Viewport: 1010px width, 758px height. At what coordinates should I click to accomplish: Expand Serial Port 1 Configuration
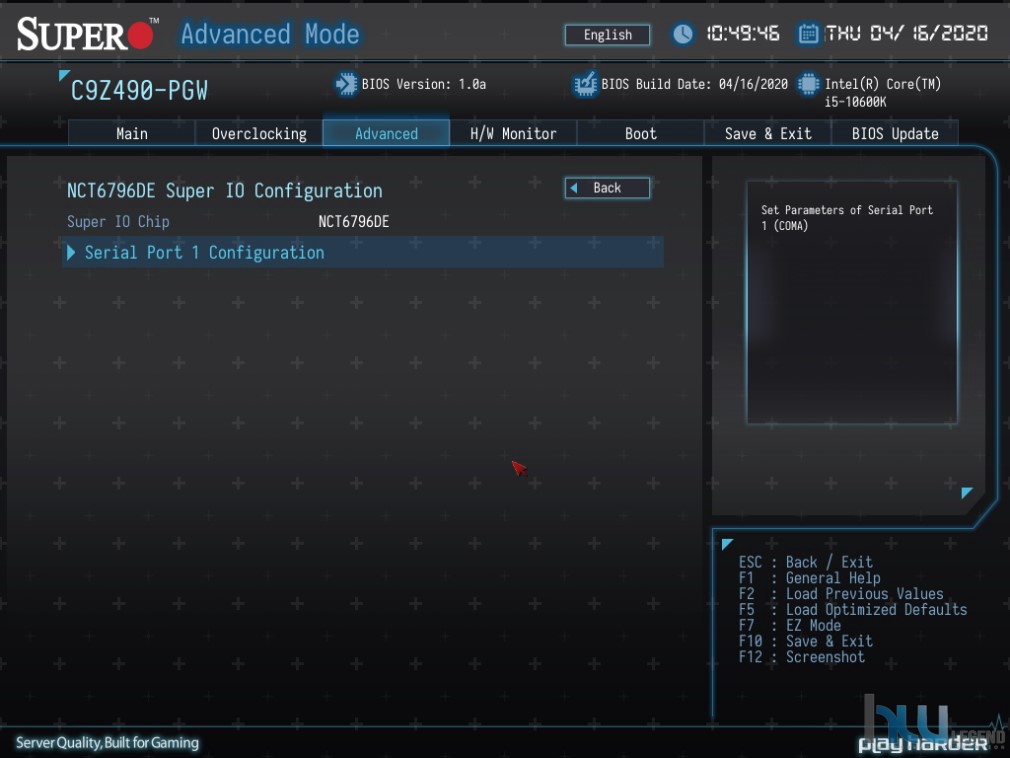363,252
